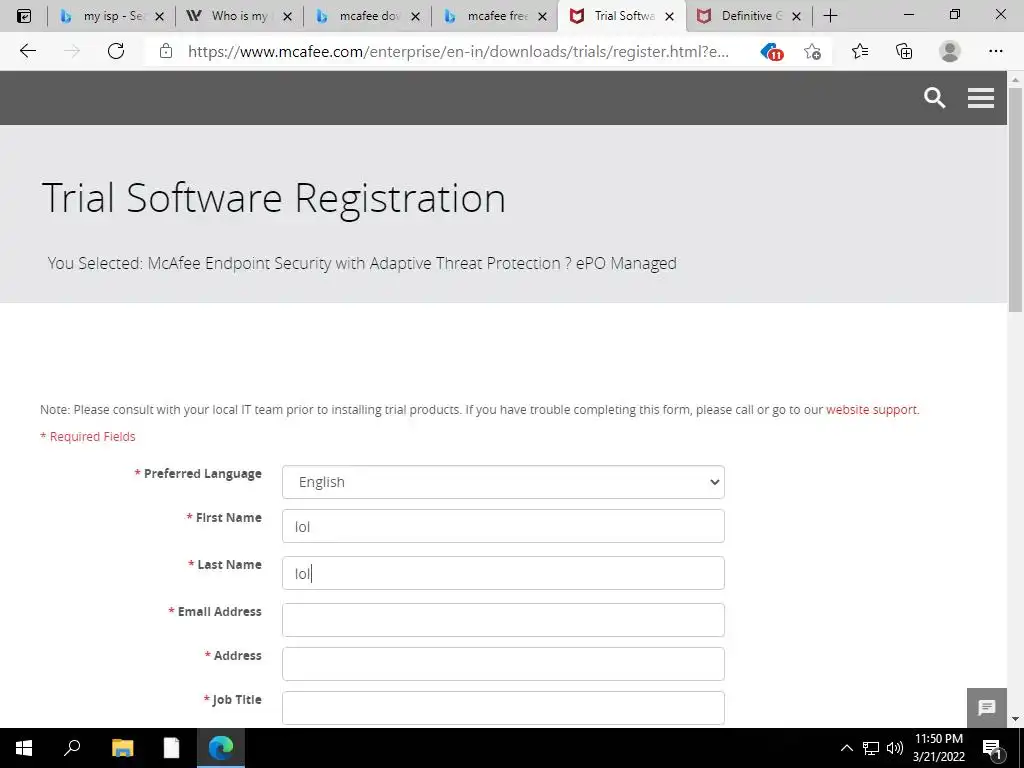Open the chat widget icon
1024x768 pixels.
[x=986, y=707]
